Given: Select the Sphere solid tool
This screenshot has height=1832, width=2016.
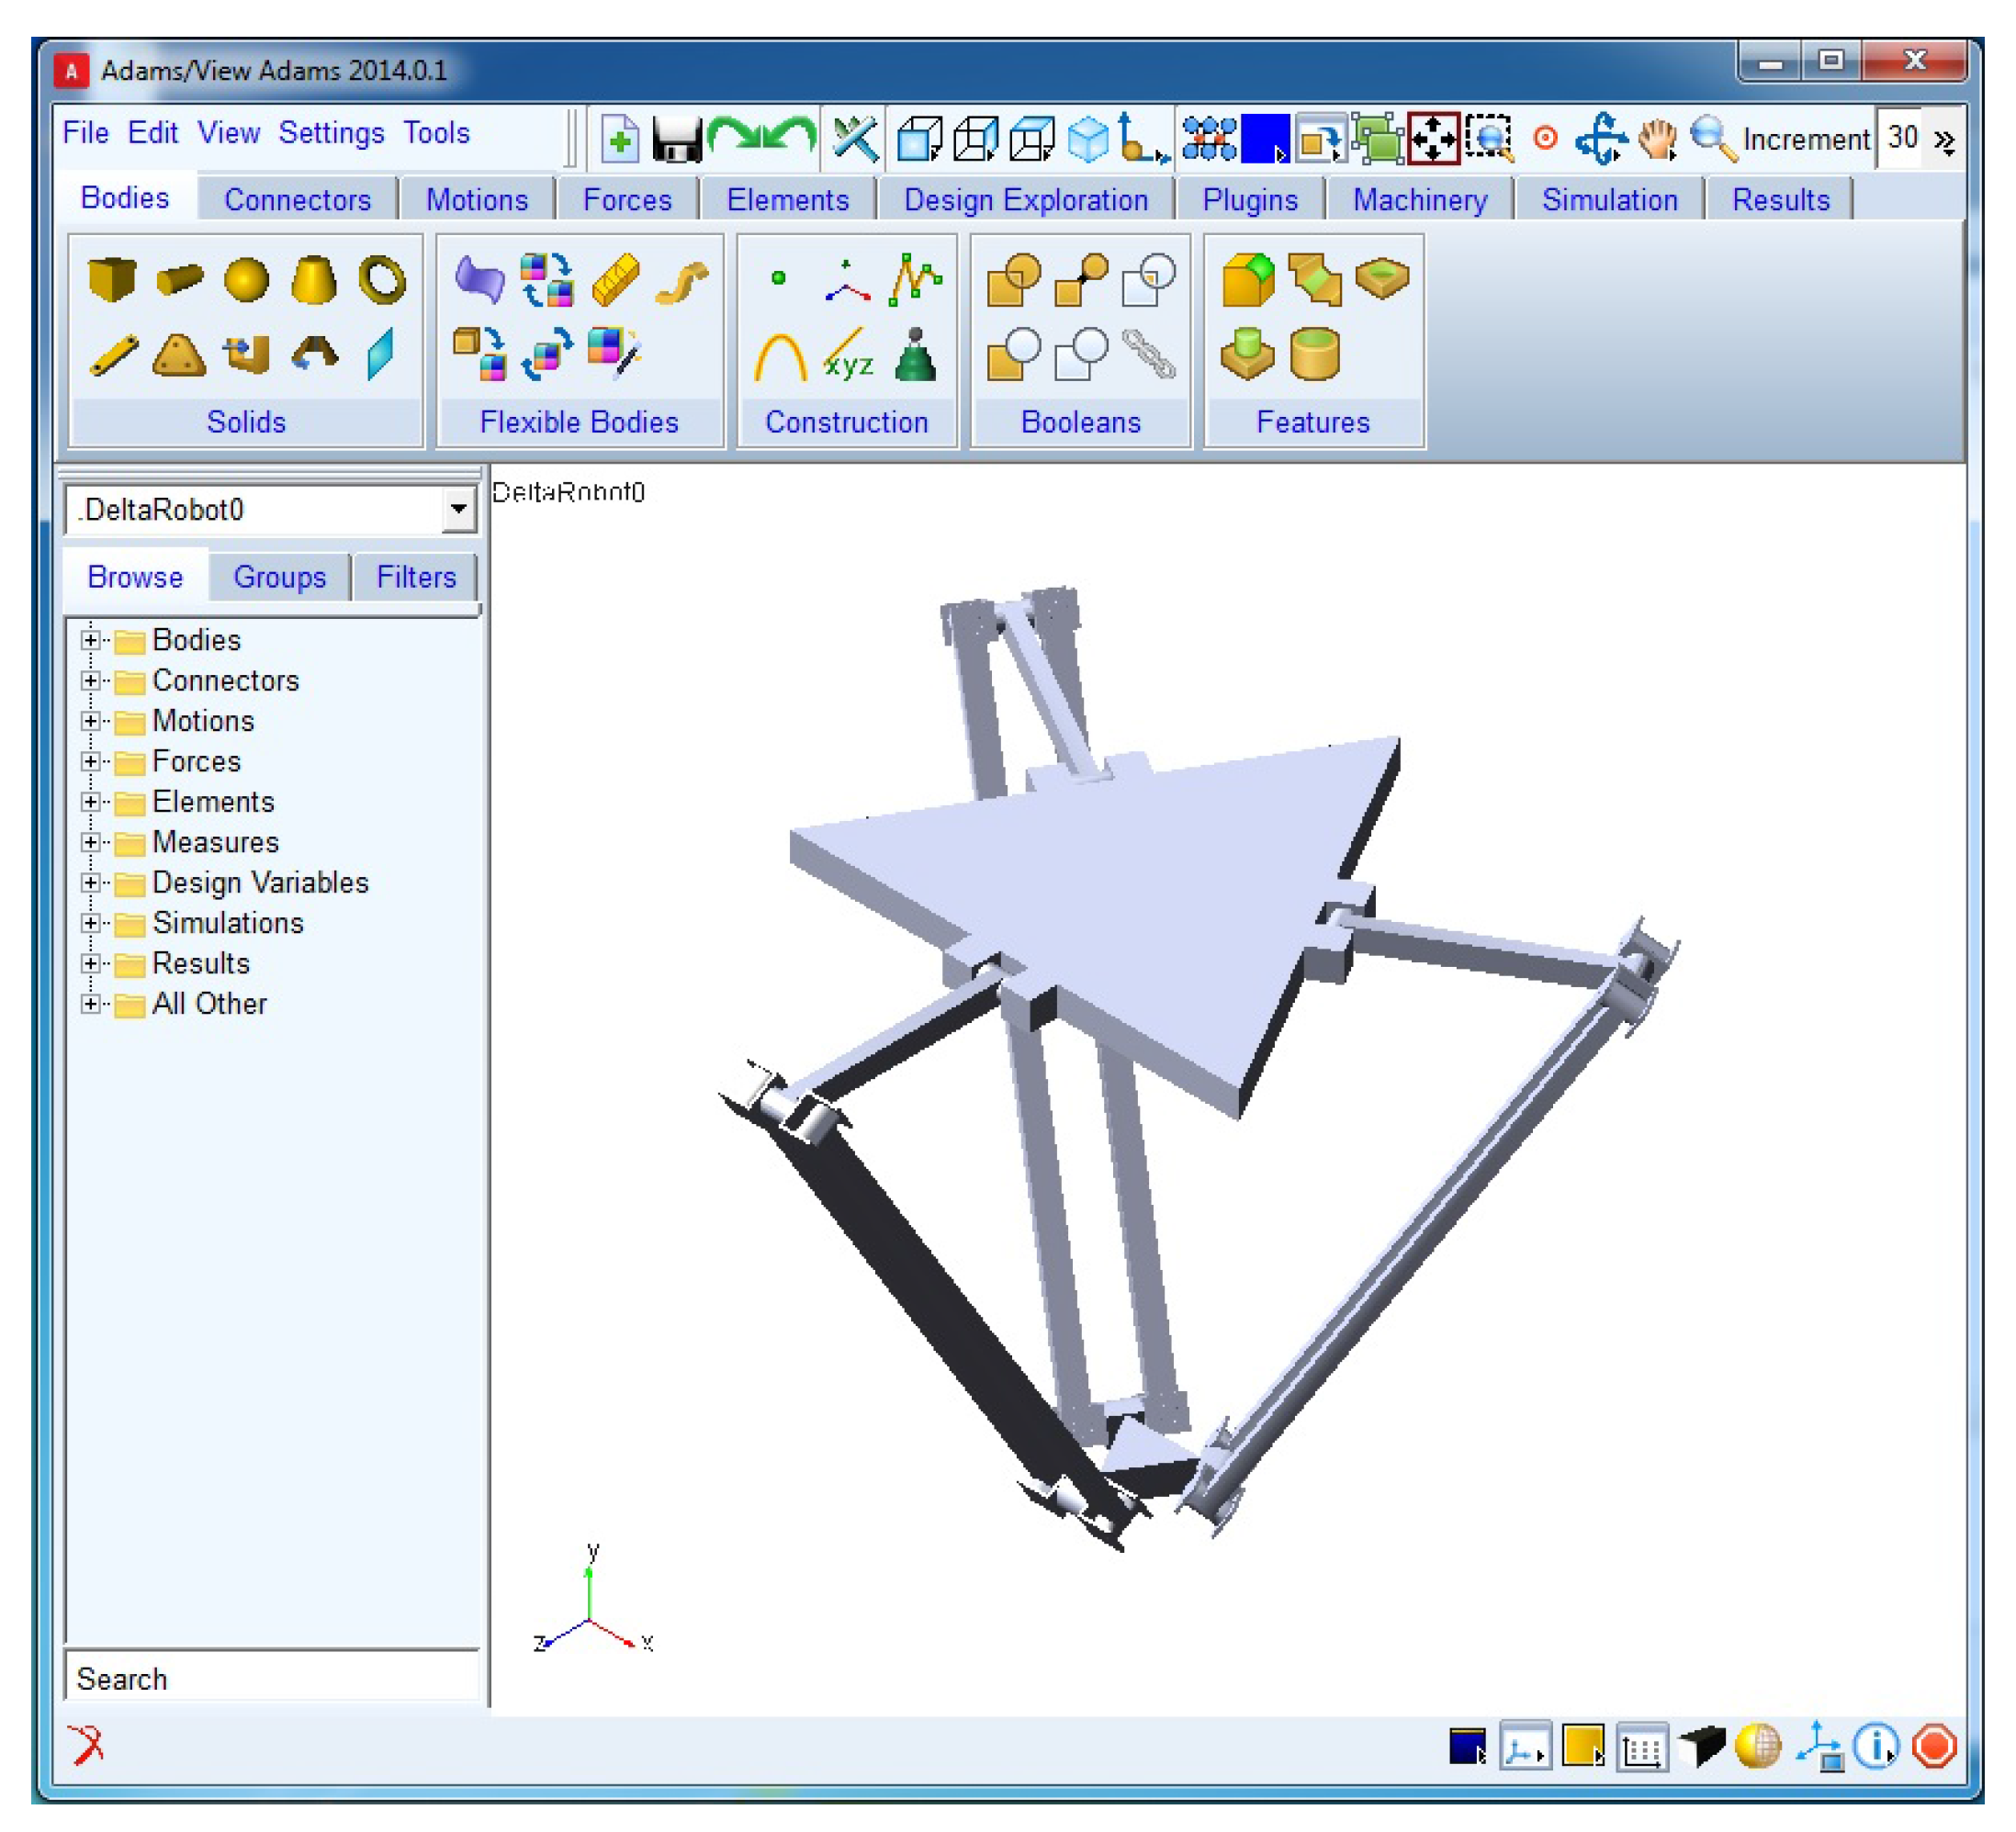Looking at the screenshot, I should (246, 279).
